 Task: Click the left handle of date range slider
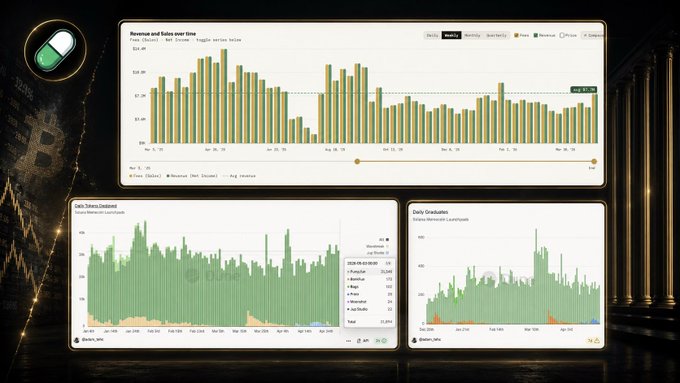pos(357,161)
